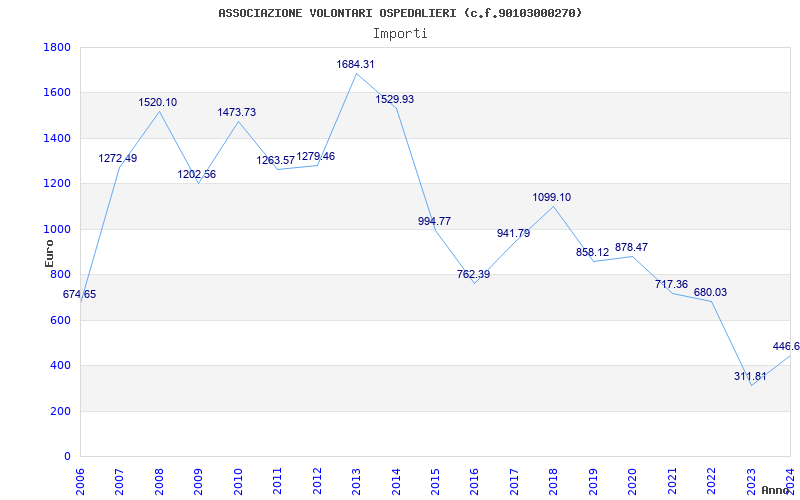Image resolution: width=800 pixels, height=500 pixels.
Task: Click the 2022 x-axis year tick
Action: pyautogui.click(x=712, y=482)
